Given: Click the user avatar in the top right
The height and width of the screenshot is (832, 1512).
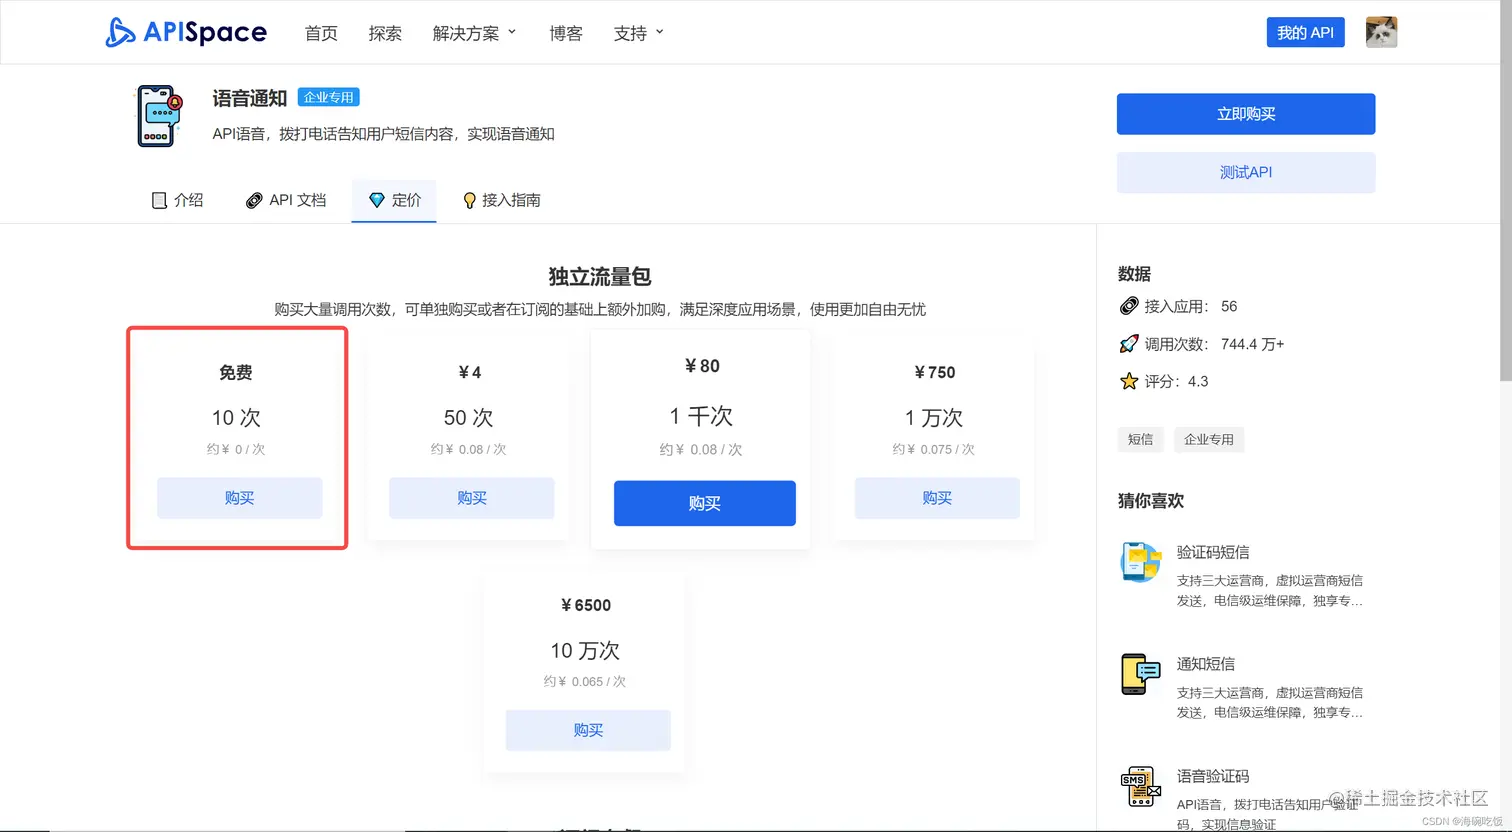Looking at the screenshot, I should point(1381,31).
